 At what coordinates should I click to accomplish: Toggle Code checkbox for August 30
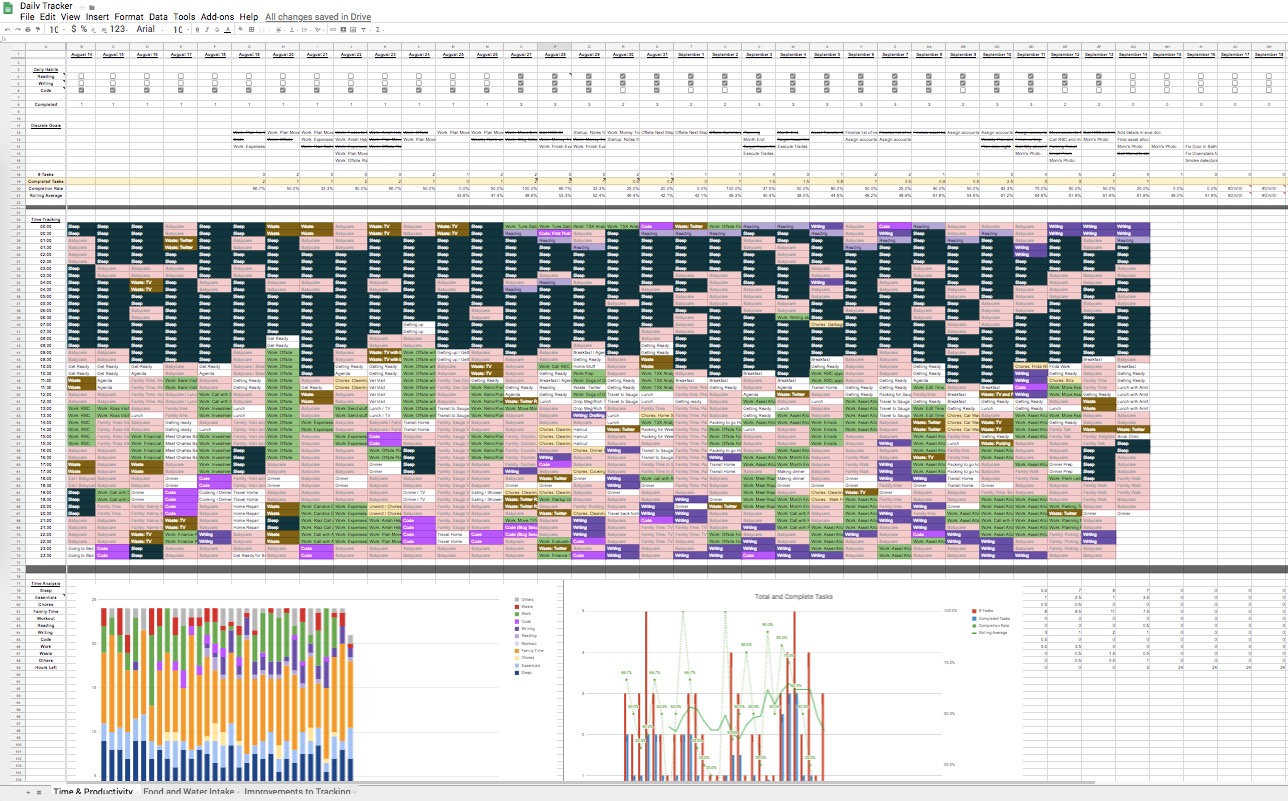[x=622, y=89]
